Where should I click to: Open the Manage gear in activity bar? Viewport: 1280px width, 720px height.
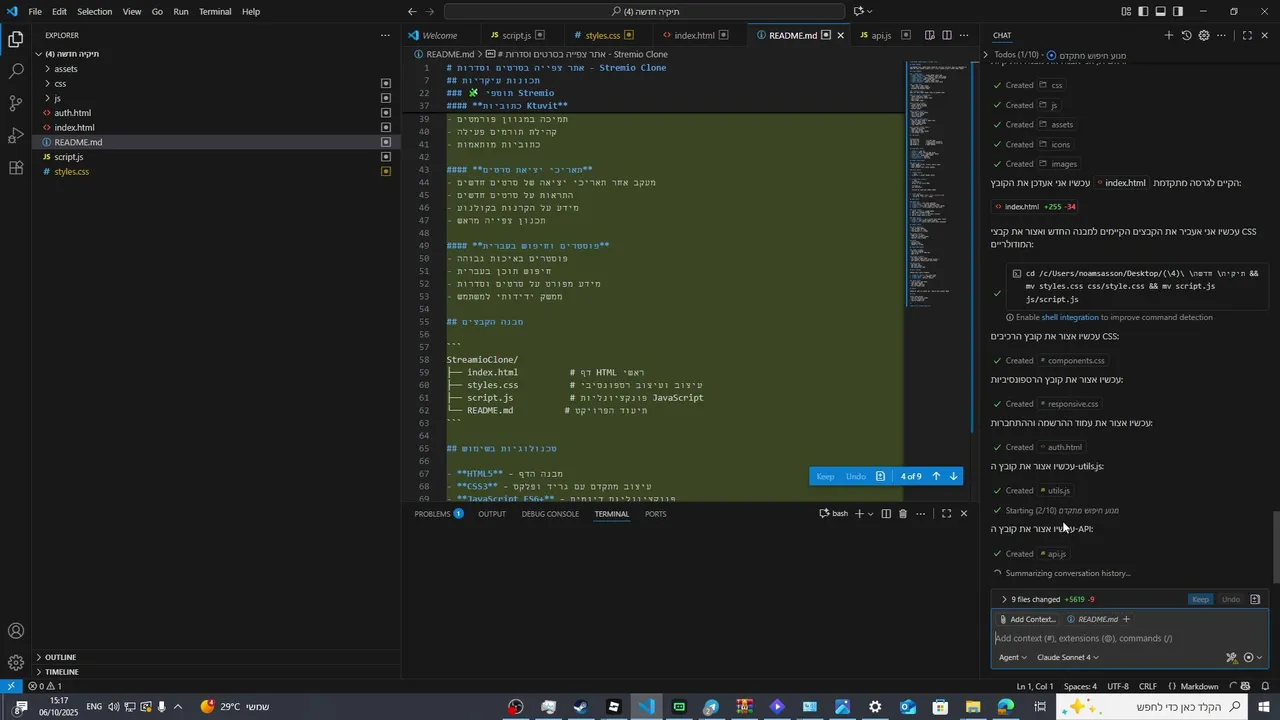(16, 663)
